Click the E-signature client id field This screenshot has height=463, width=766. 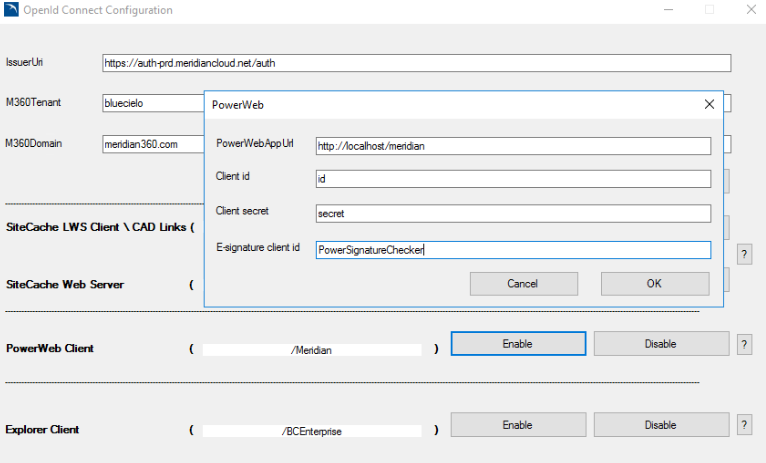513,250
